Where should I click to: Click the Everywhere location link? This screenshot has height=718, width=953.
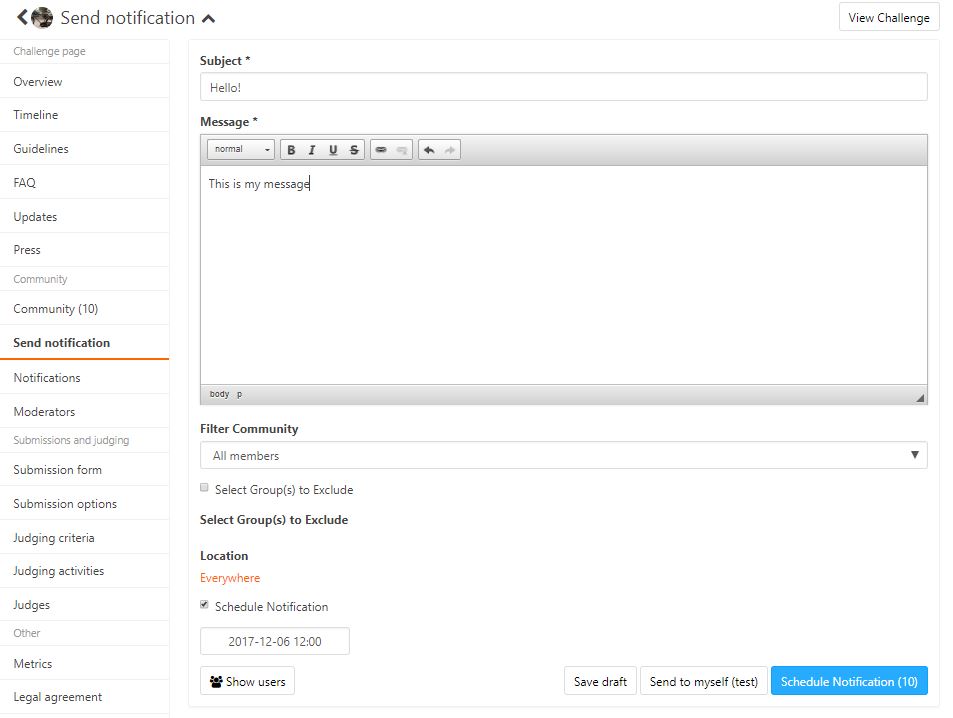230,578
